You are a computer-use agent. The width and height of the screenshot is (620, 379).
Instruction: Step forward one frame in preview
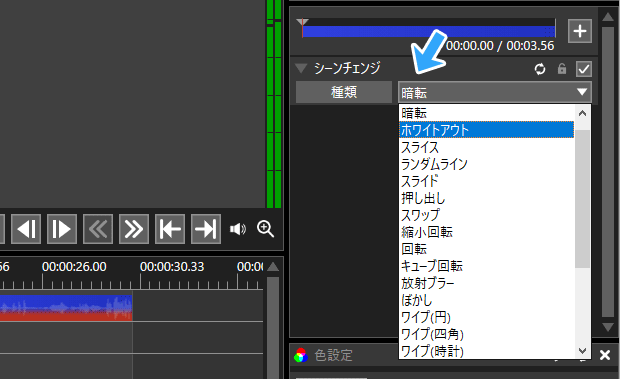[62, 229]
